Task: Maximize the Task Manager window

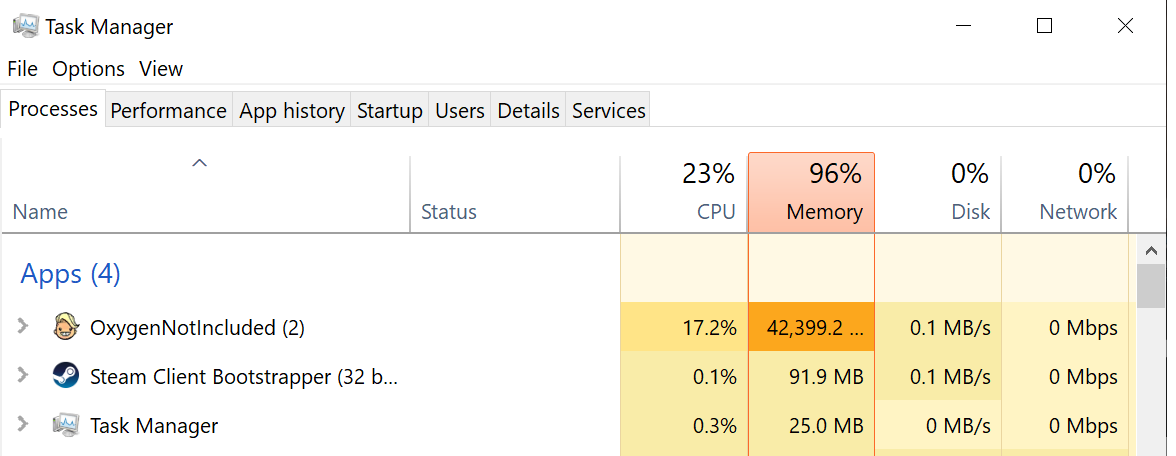Action: pyautogui.click(x=1045, y=27)
